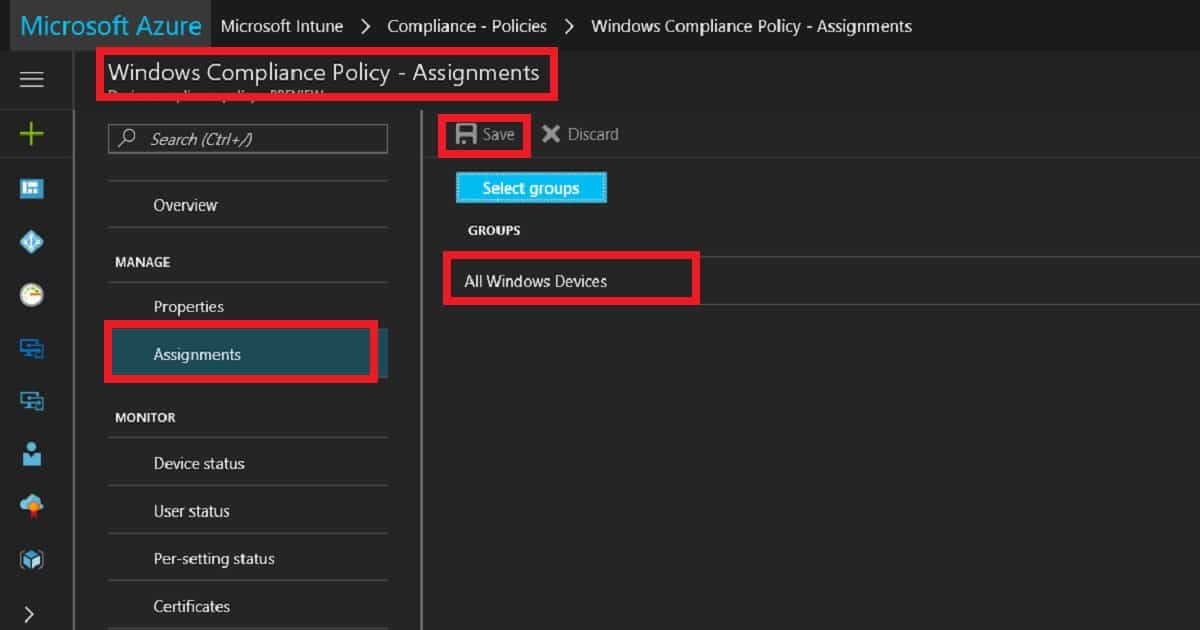
Task: Open the Overview menu item
Action: (x=185, y=205)
